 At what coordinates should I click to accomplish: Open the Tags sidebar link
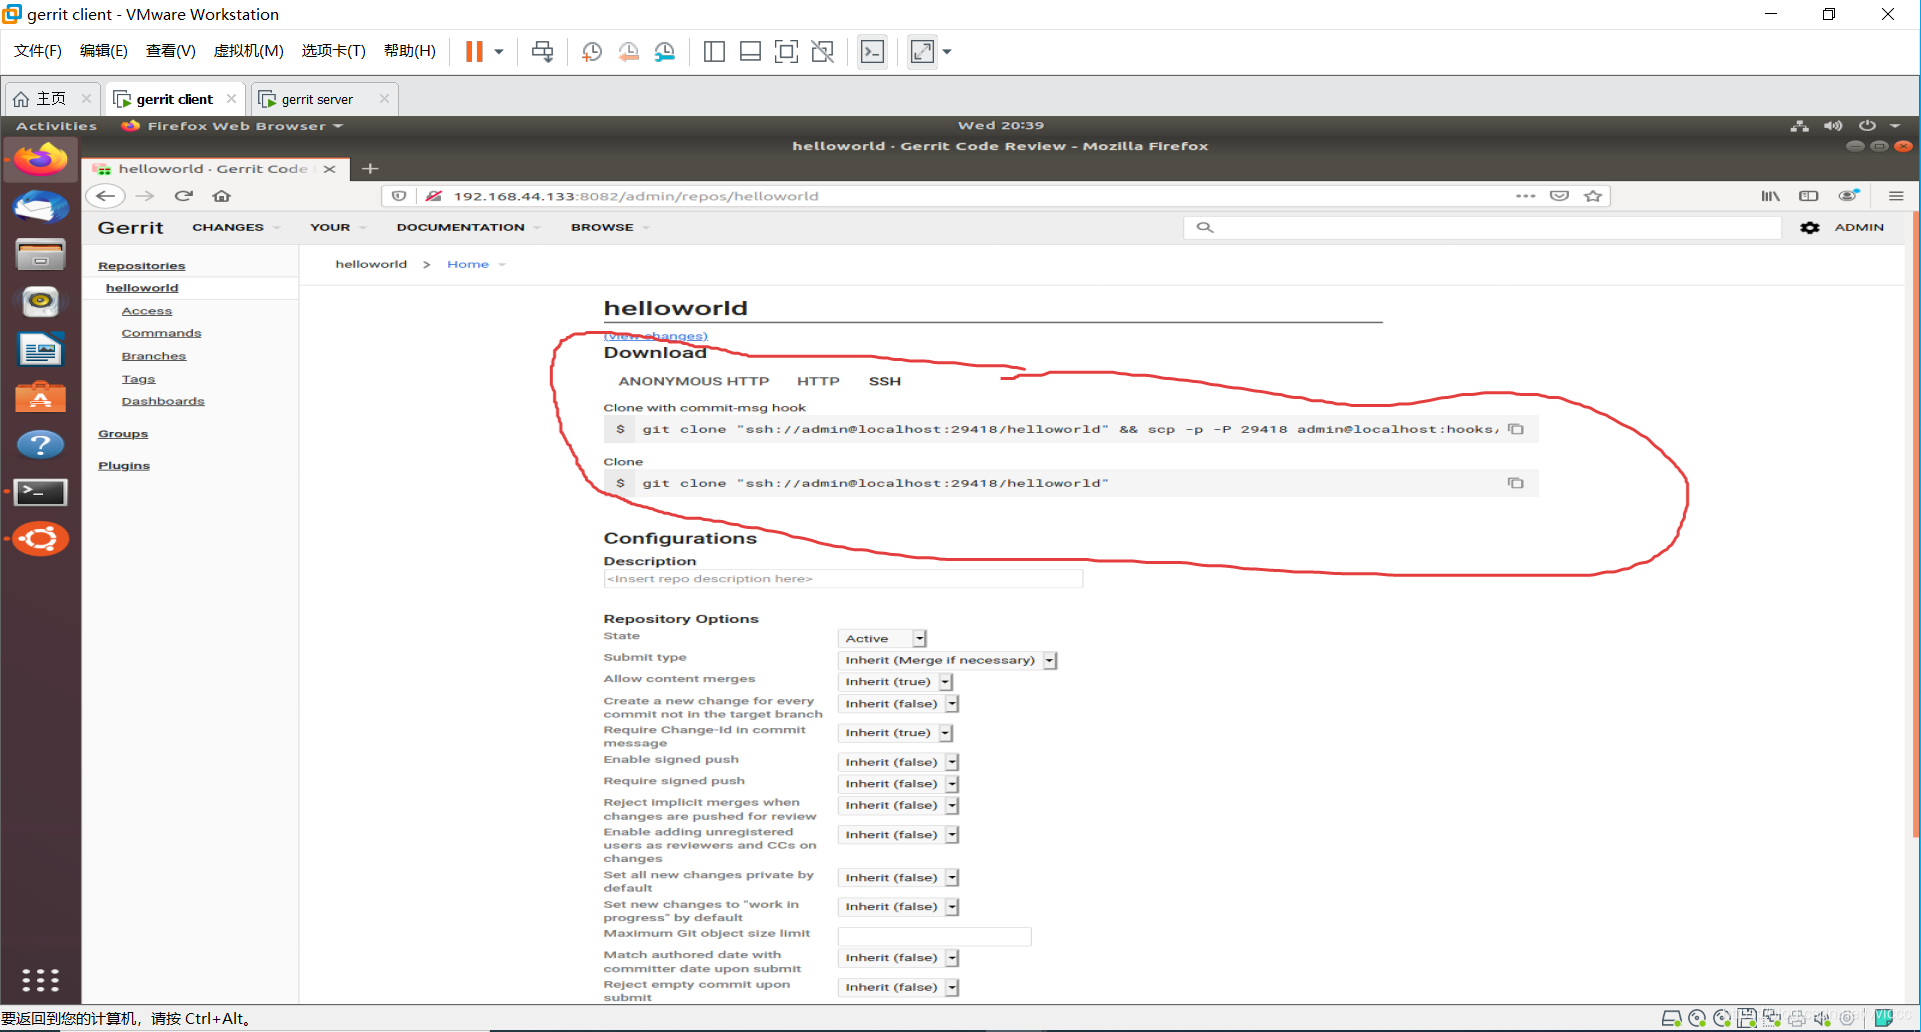(x=138, y=379)
